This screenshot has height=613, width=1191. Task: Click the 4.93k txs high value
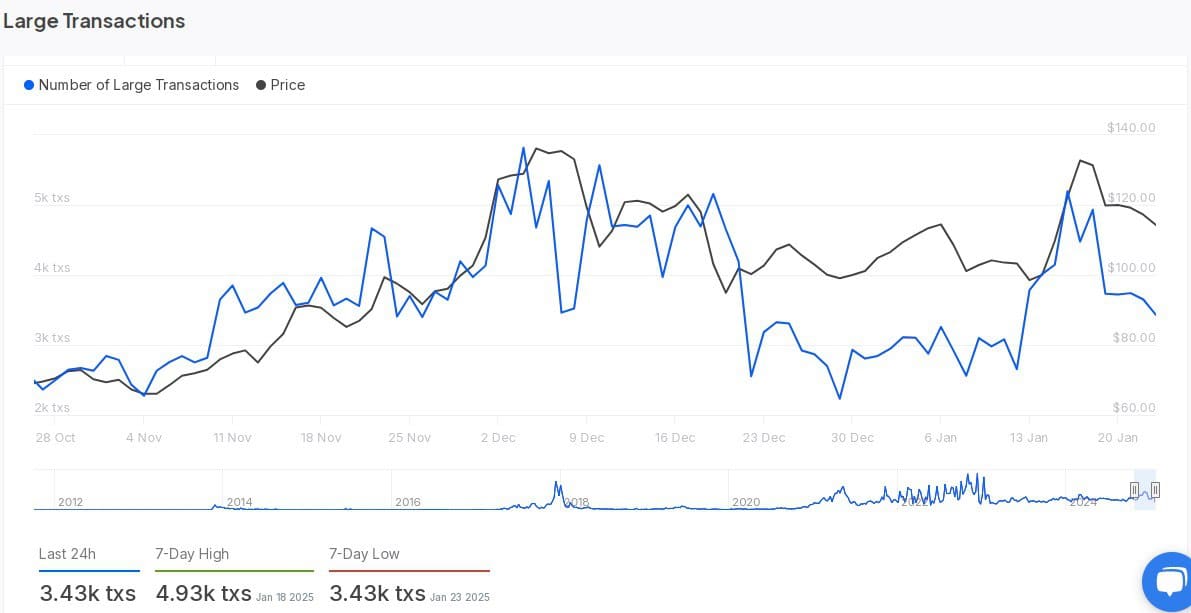tap(203, 593)
